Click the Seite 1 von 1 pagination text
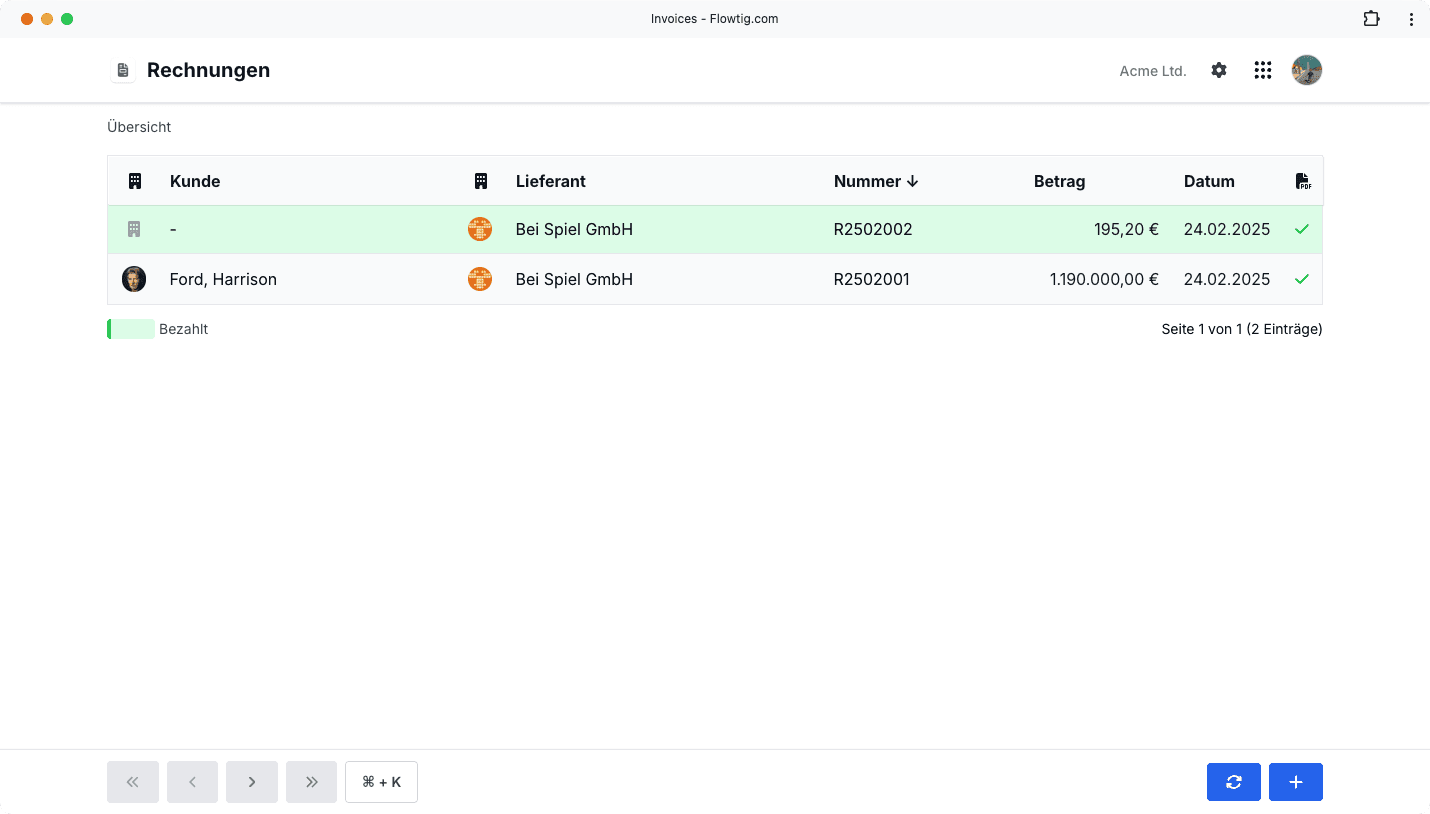Viewport: 1430px width, 814px height. 1242,329
